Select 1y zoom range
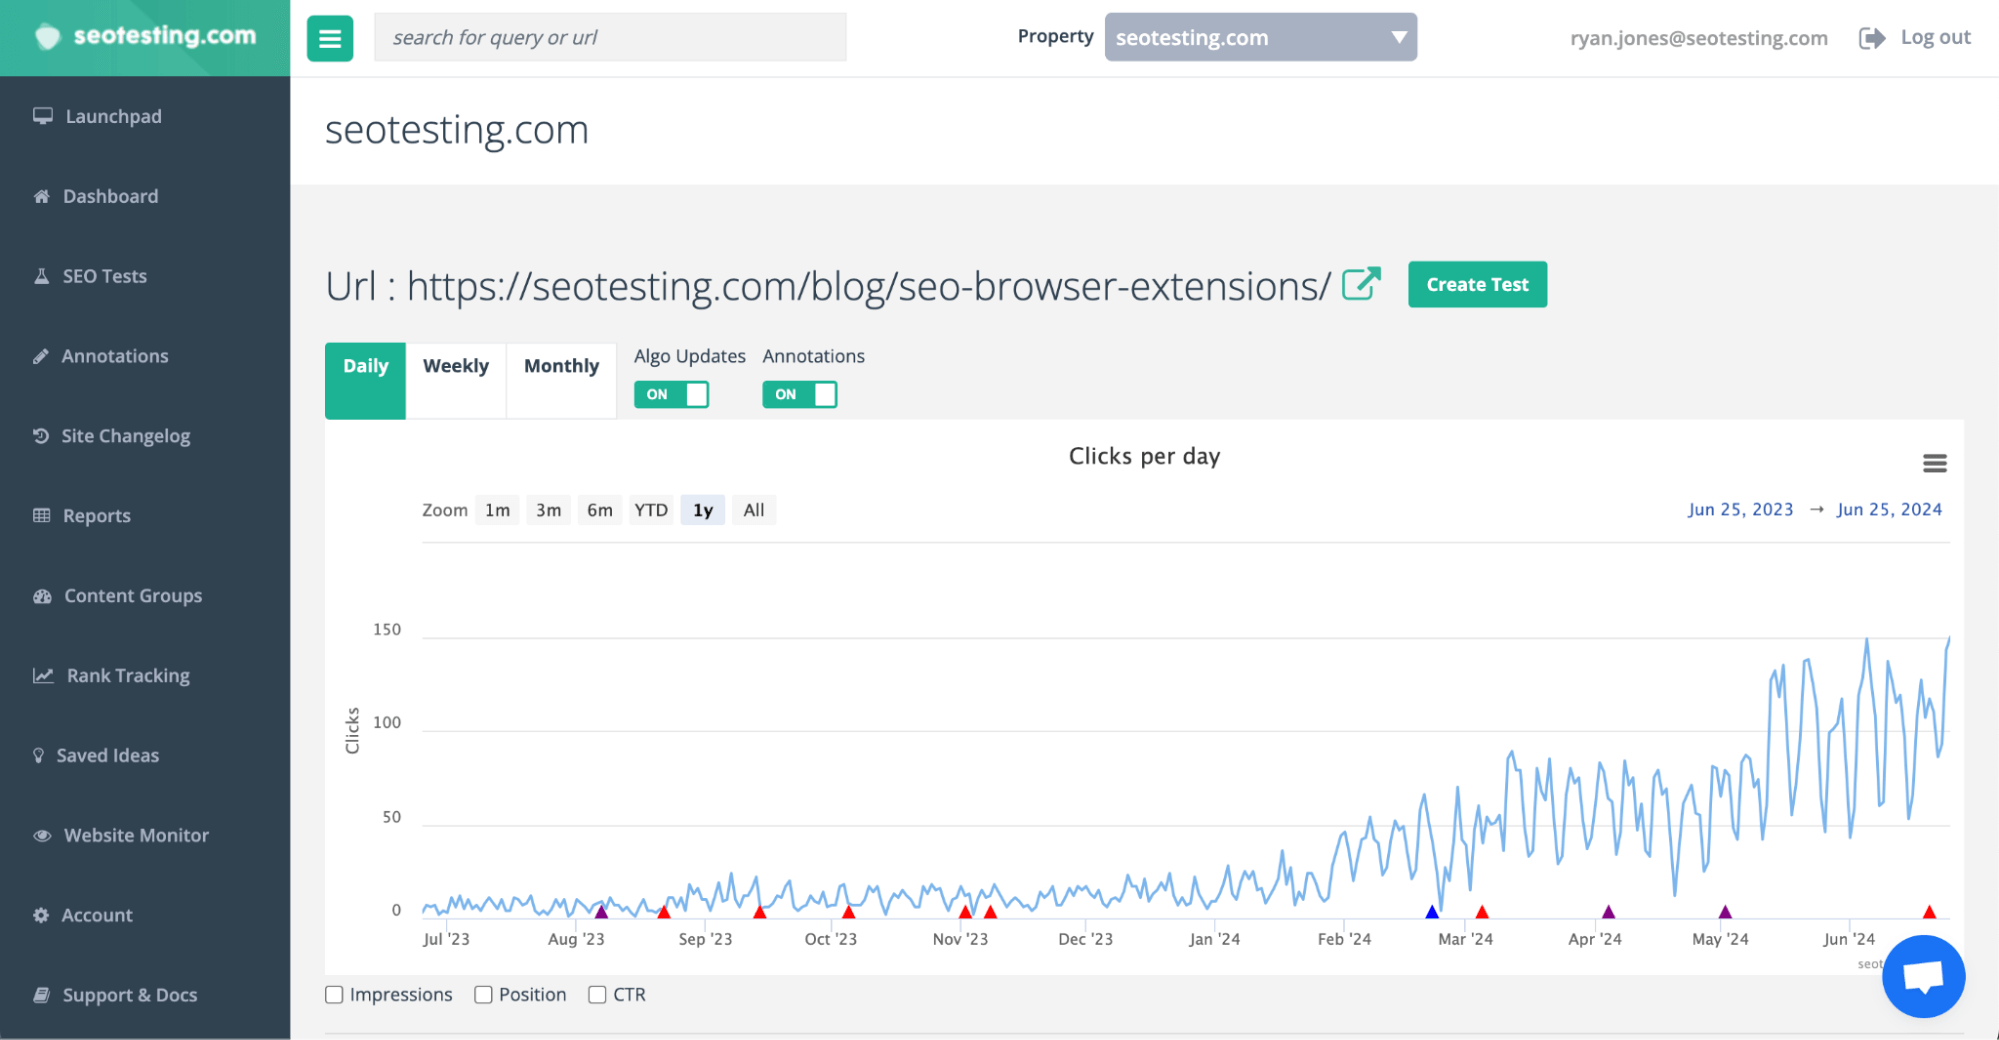 pos(703,510)
